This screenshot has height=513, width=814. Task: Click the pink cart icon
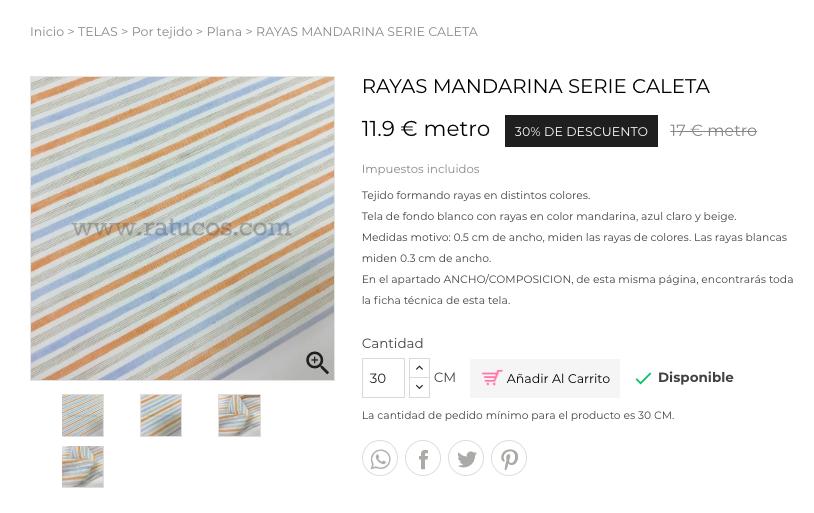click(491, 378)
